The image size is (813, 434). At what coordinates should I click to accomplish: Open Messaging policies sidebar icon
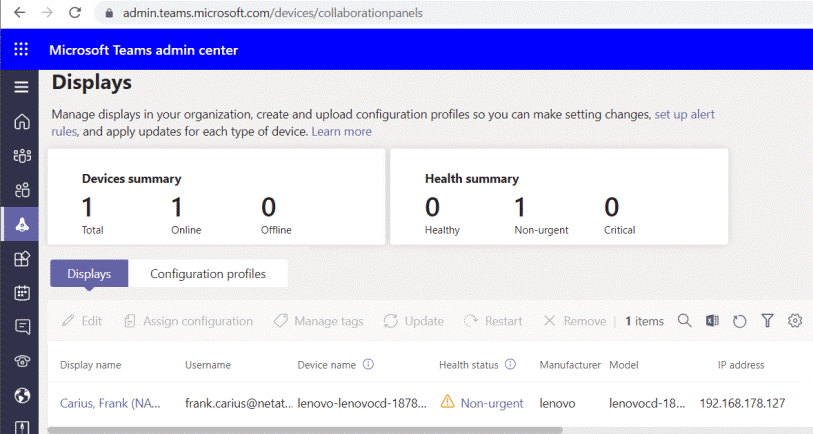[x=22, y=327]
